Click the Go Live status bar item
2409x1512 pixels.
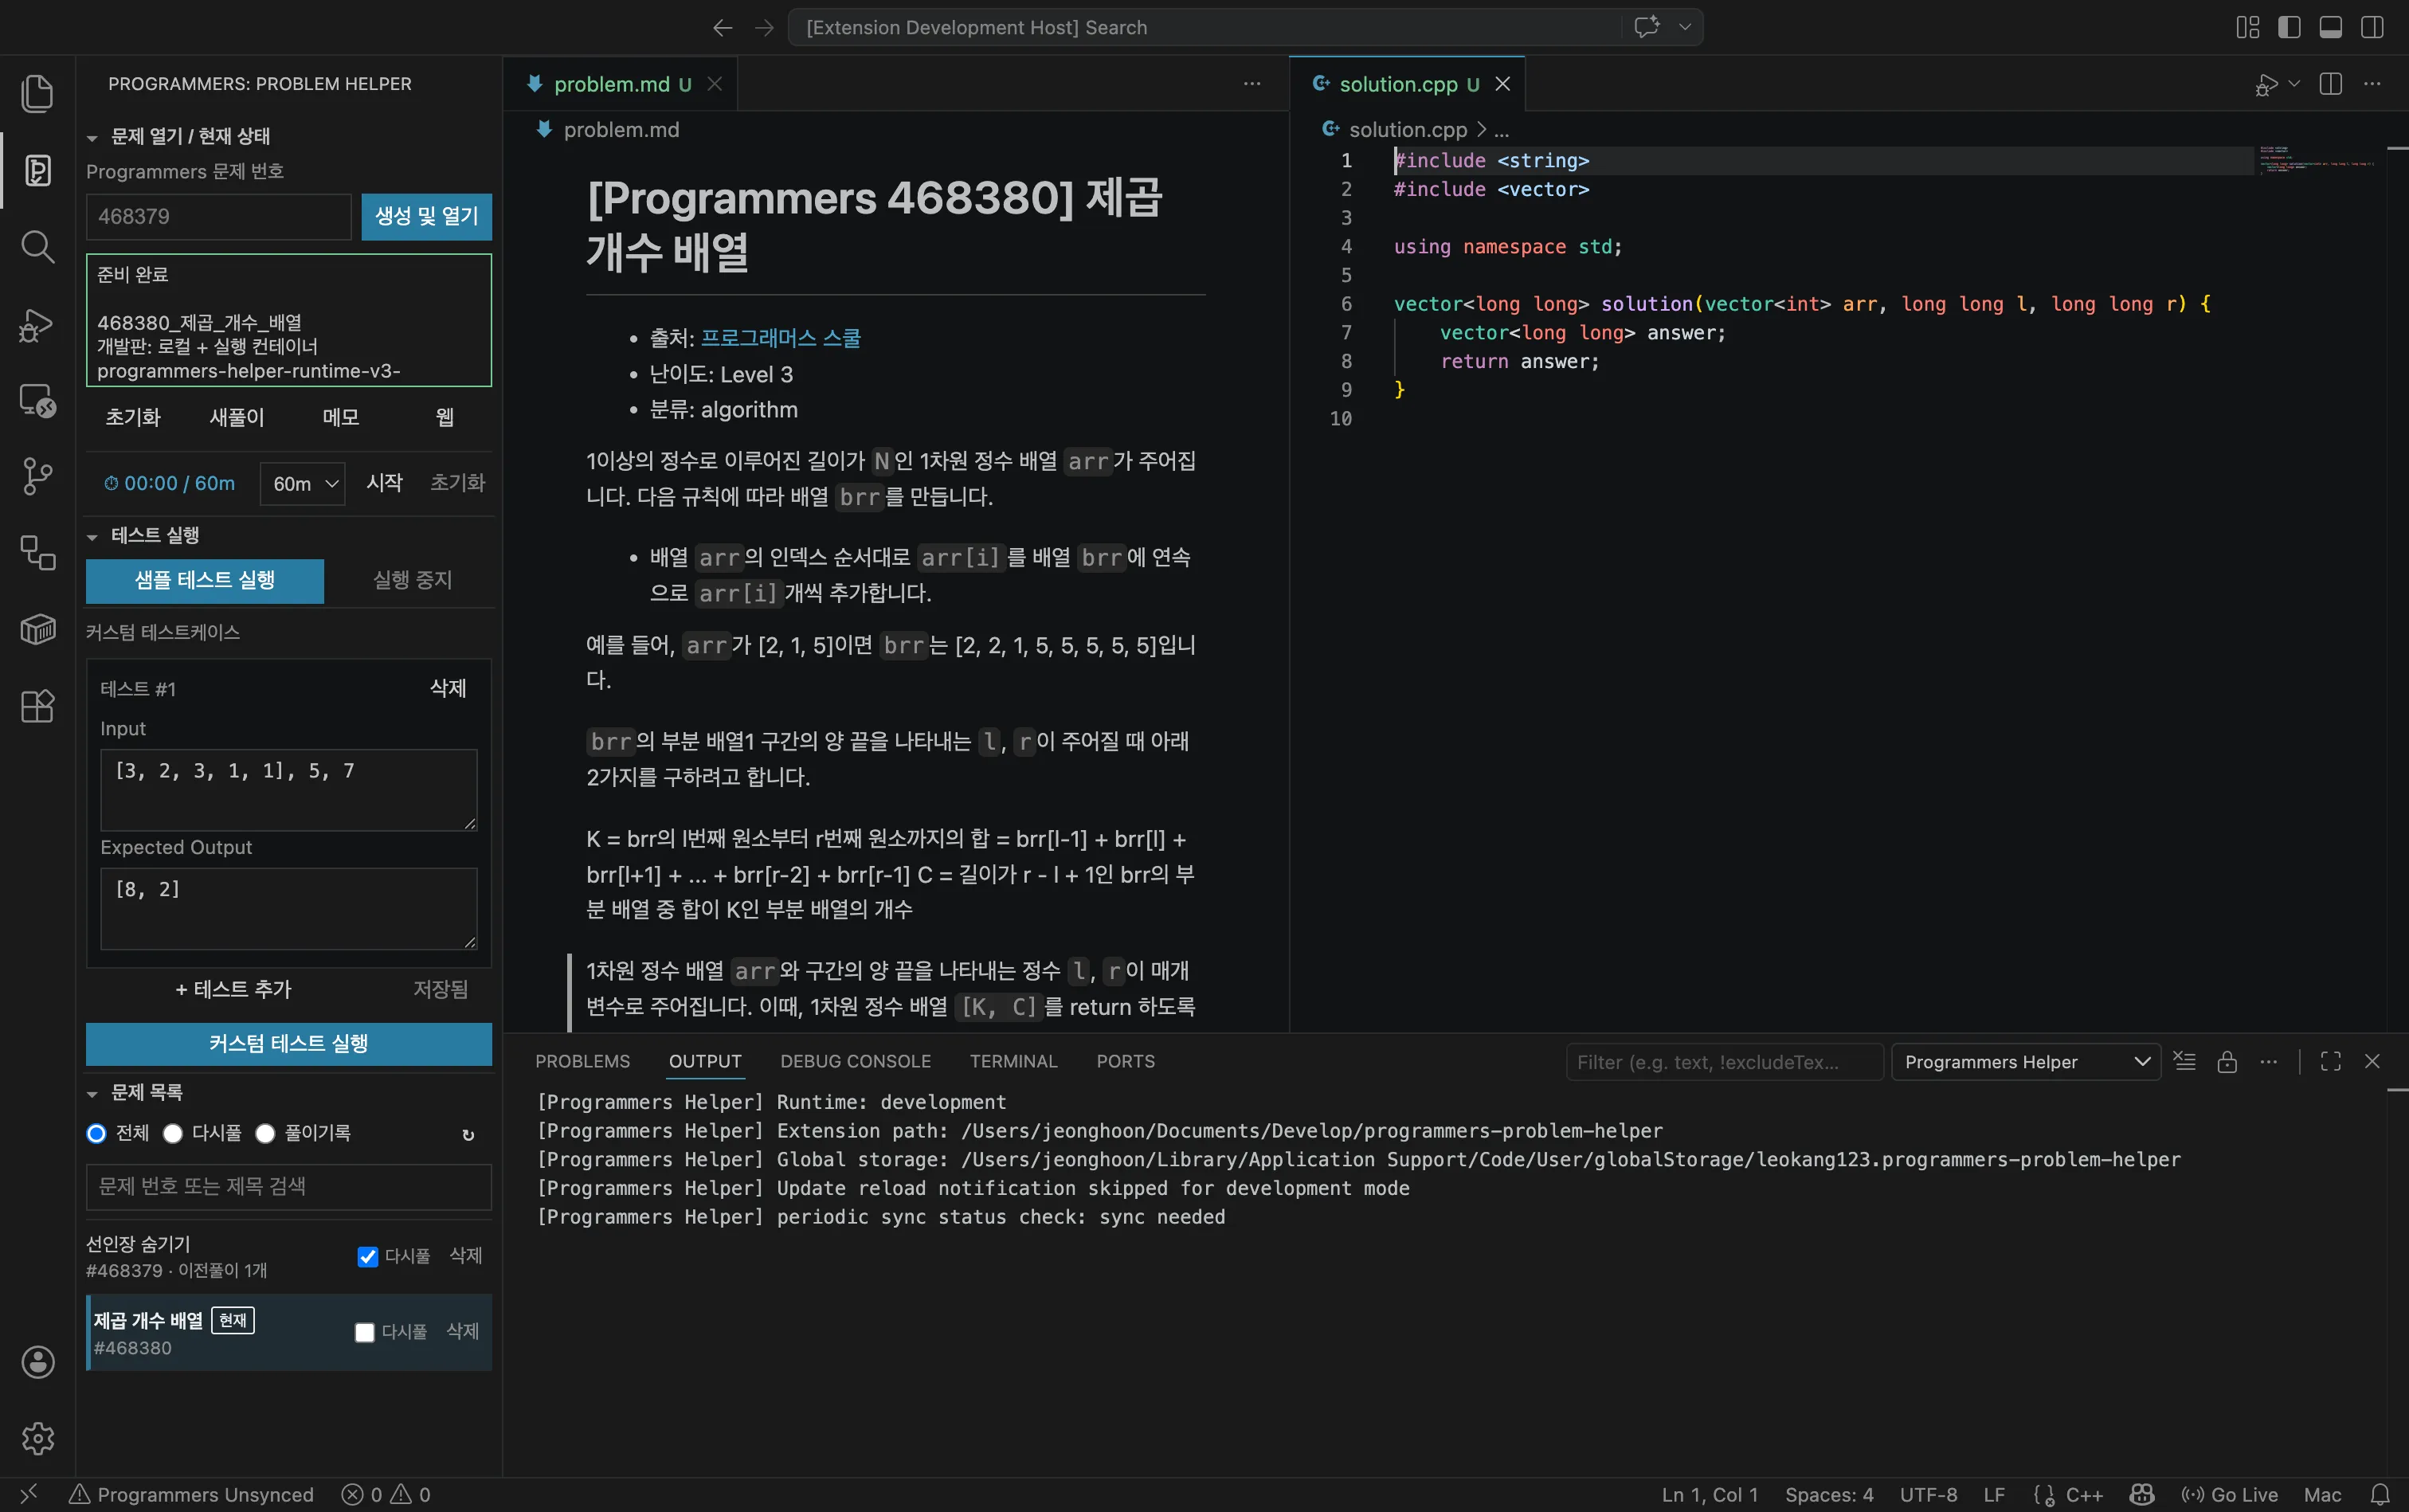click(2230, 1494)
